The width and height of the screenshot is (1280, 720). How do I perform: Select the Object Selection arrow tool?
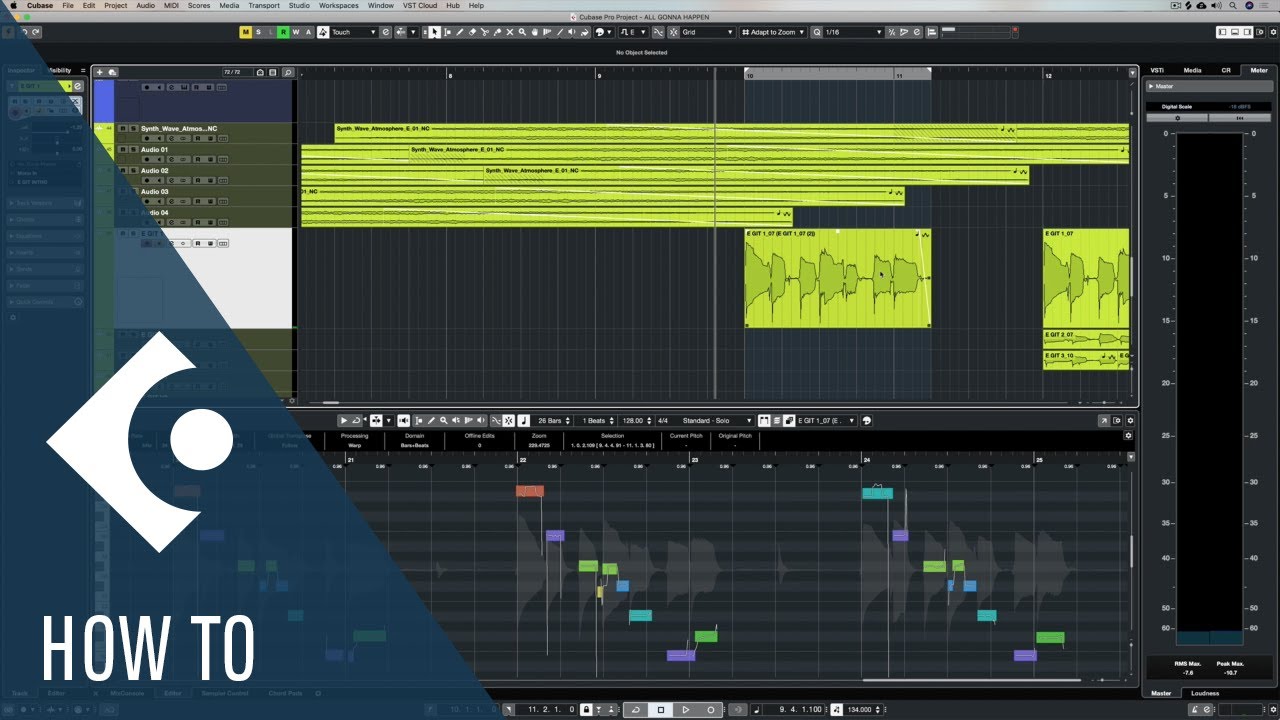pyautogui.click(x=434, y=32)
